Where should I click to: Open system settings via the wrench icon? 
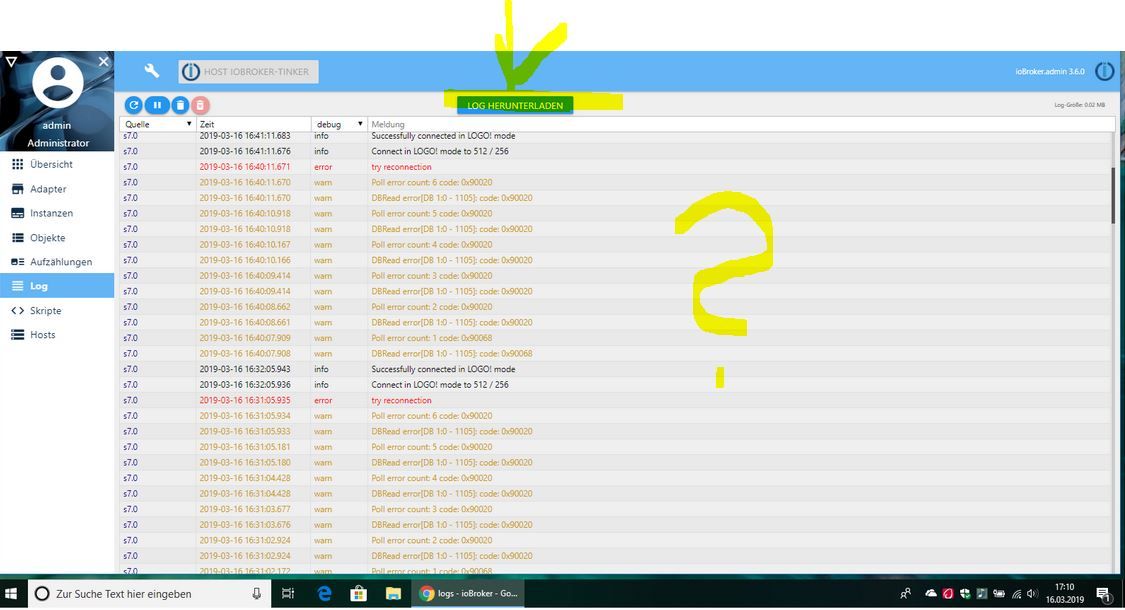tap(151, 71)
